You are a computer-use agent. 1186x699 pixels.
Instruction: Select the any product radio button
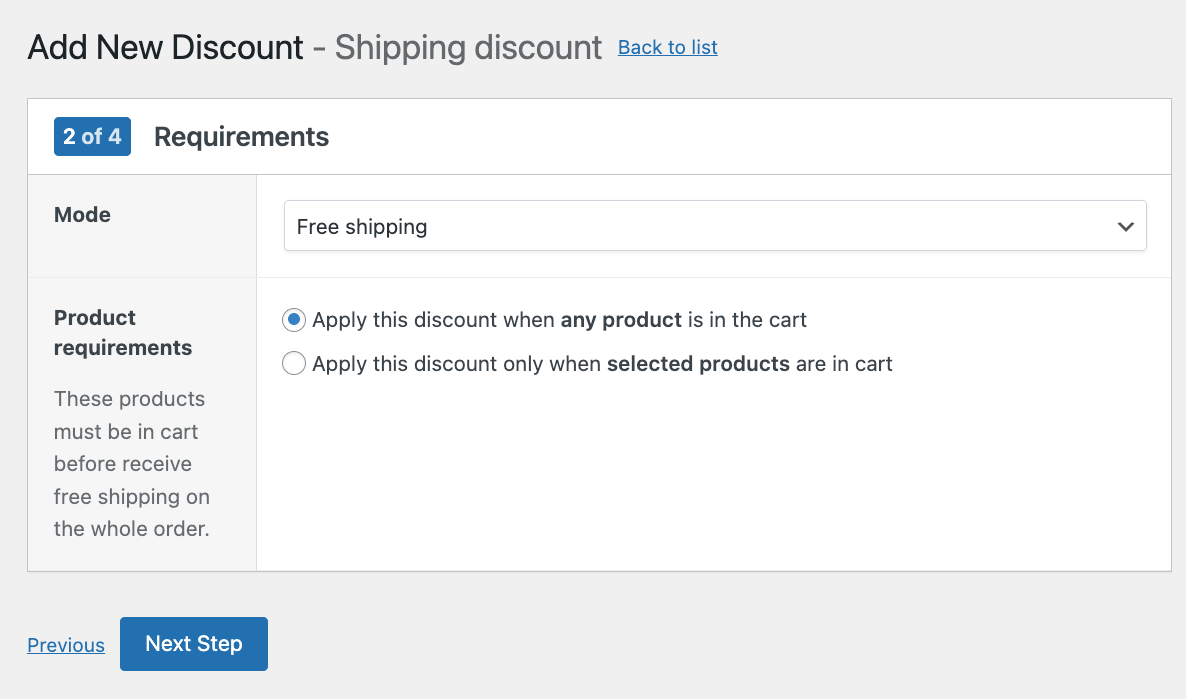[x=294, y=320]
